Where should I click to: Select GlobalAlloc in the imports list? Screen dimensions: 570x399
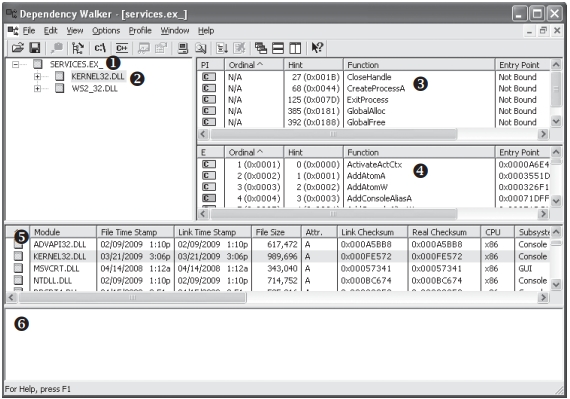coord(366,111)
